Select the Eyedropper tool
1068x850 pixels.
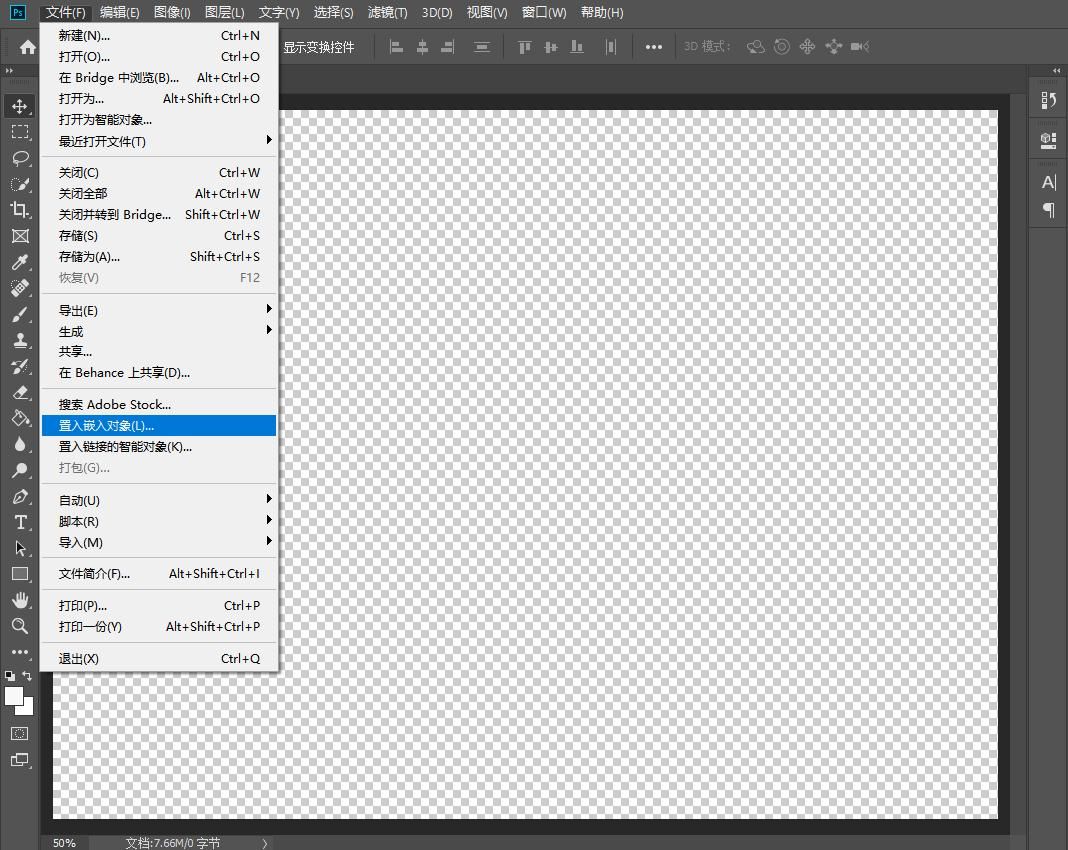coord(20,262)
